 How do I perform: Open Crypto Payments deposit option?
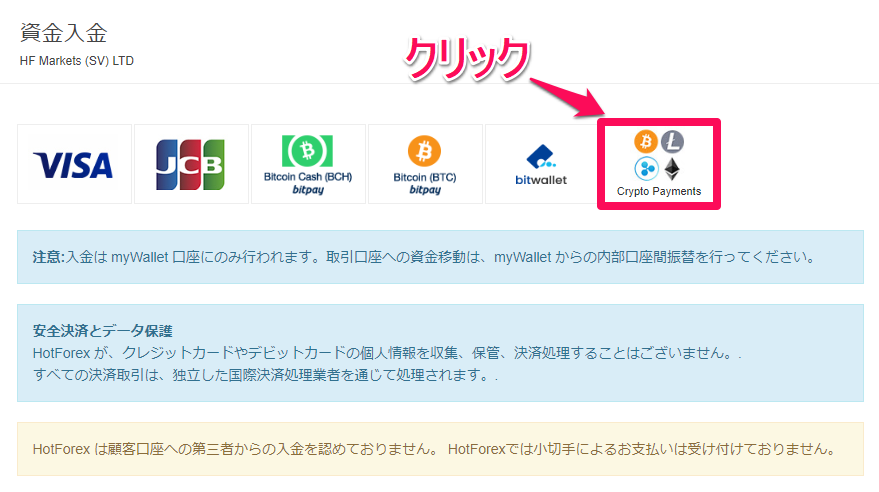click(659, 164)
